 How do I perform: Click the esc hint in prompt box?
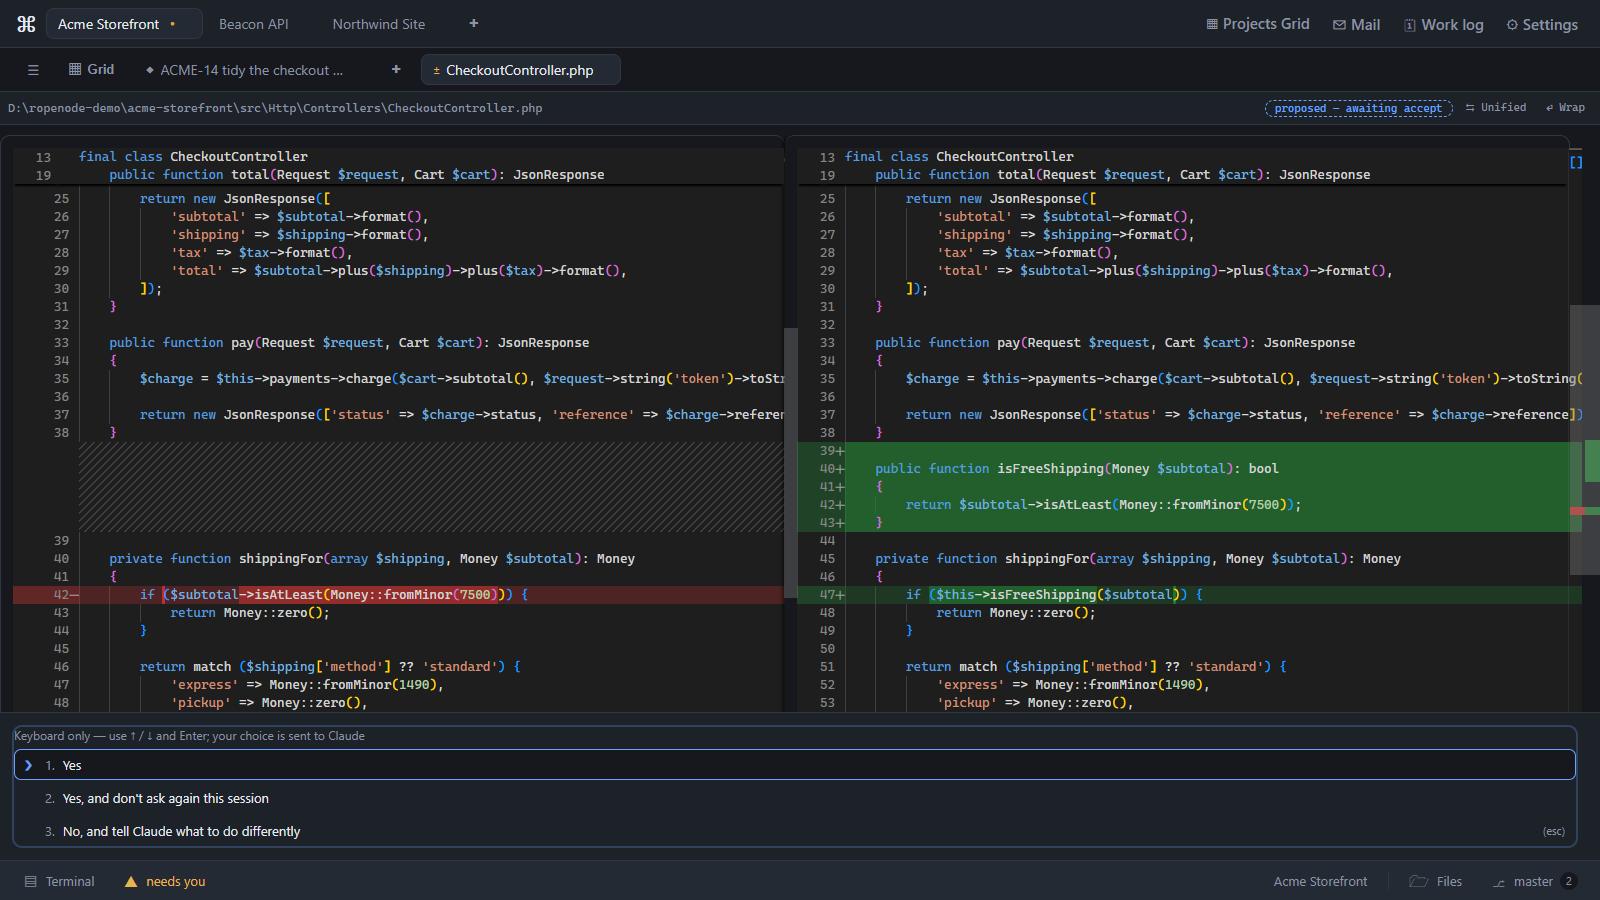pyautogui.click(x=1553, y=831)
